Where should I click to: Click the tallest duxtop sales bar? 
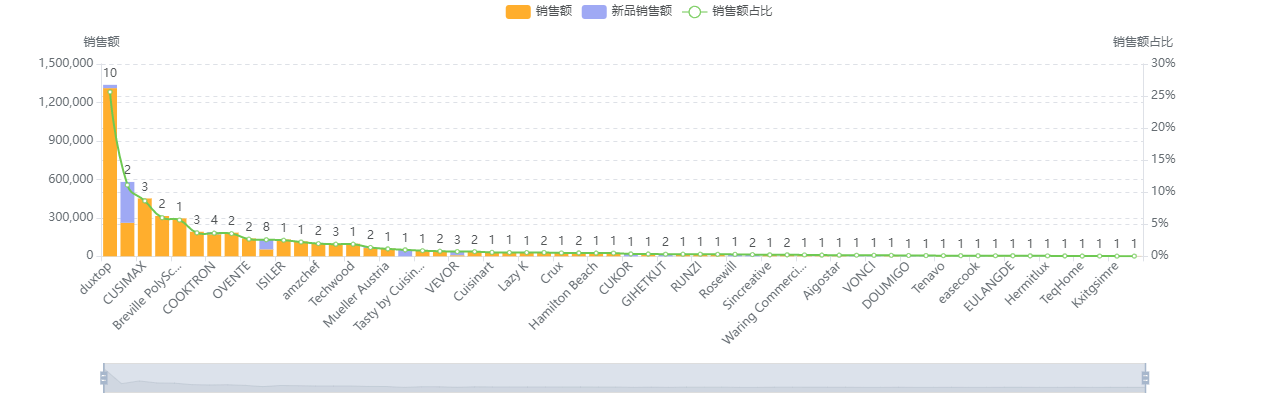[x=110, y=172]
